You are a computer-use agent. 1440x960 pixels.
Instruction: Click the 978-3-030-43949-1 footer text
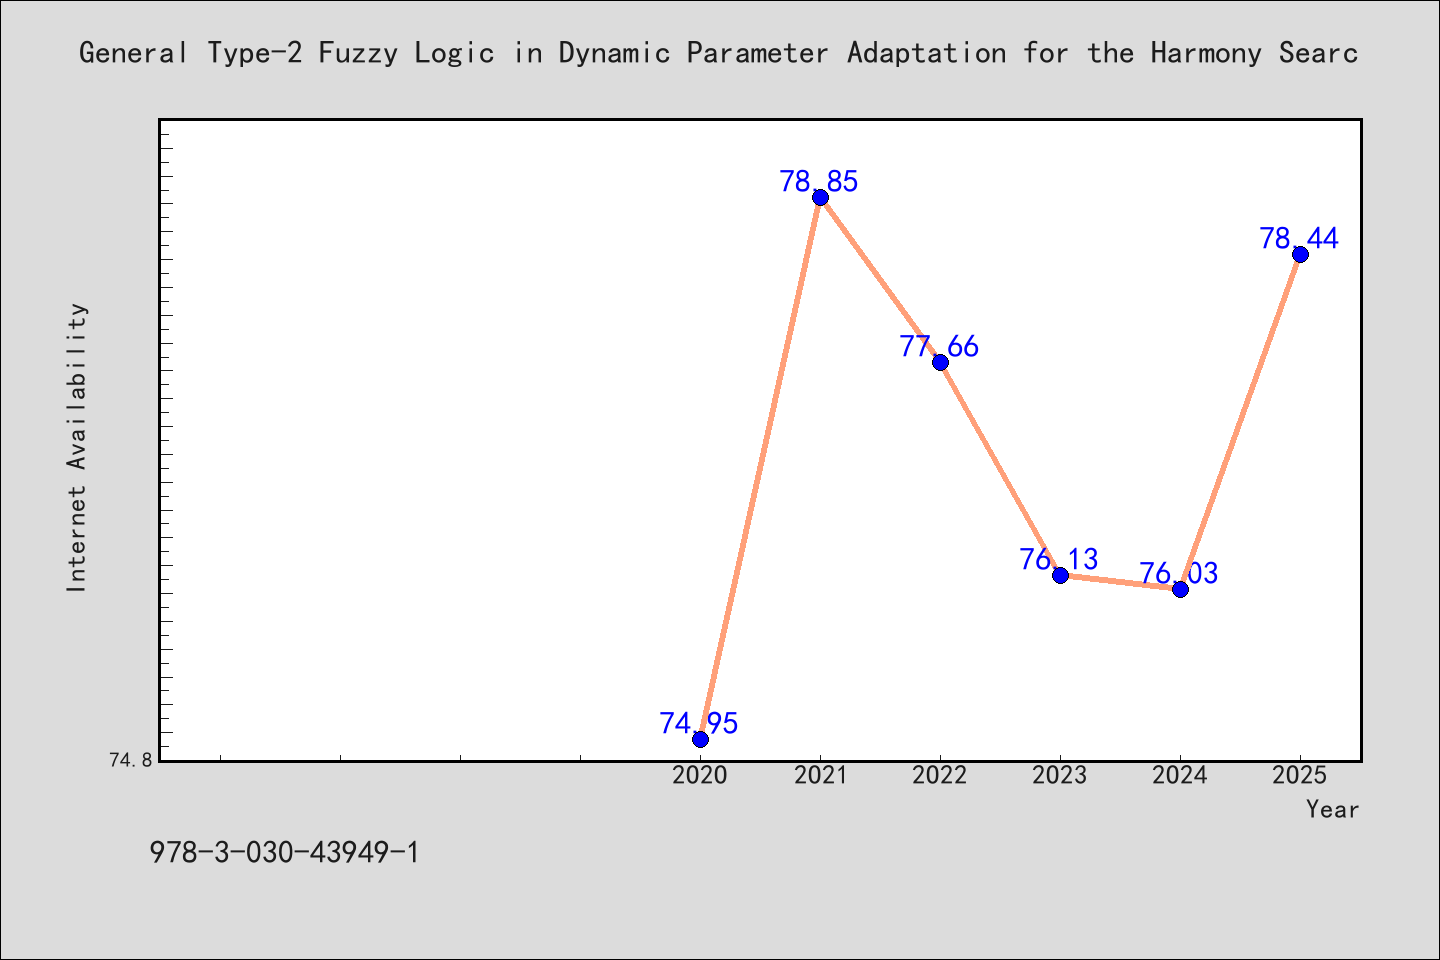tap(284, 852)
